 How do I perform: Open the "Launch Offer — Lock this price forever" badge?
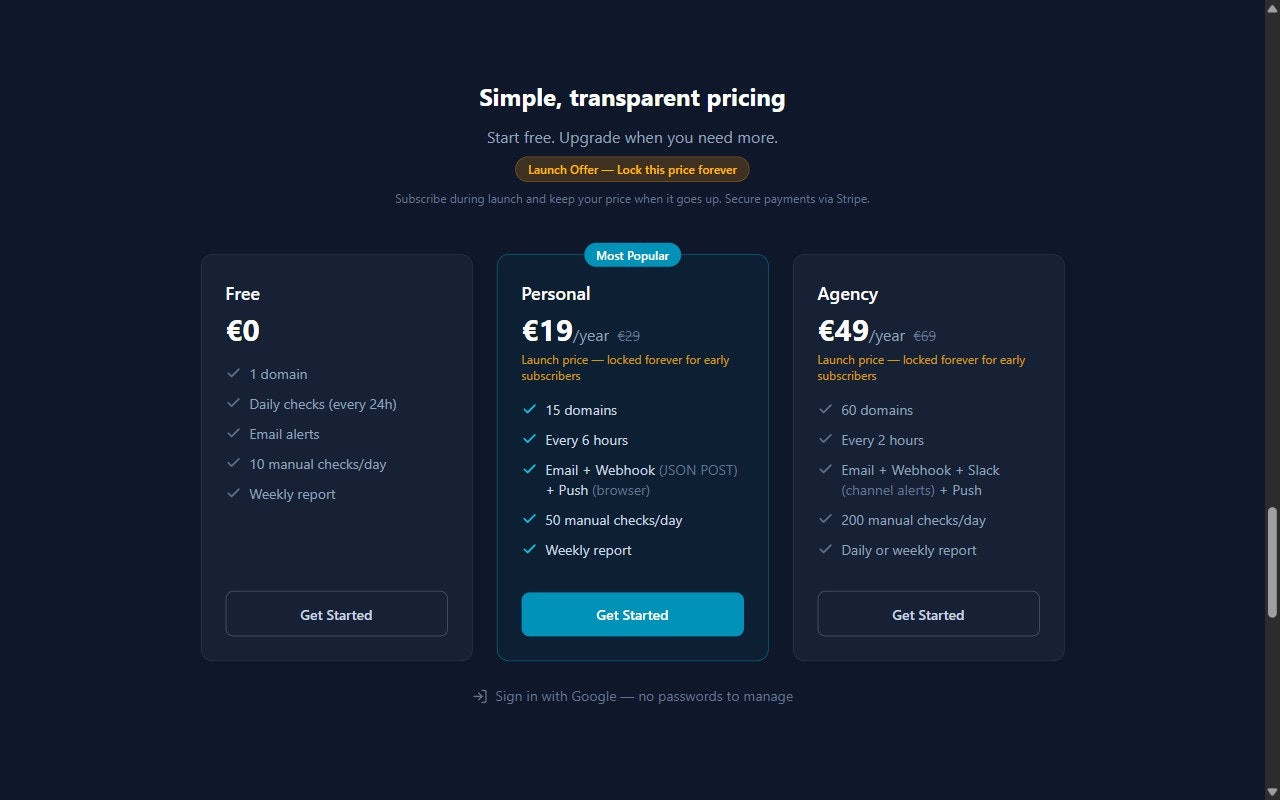pyautogui.click(x=632, y=169)
